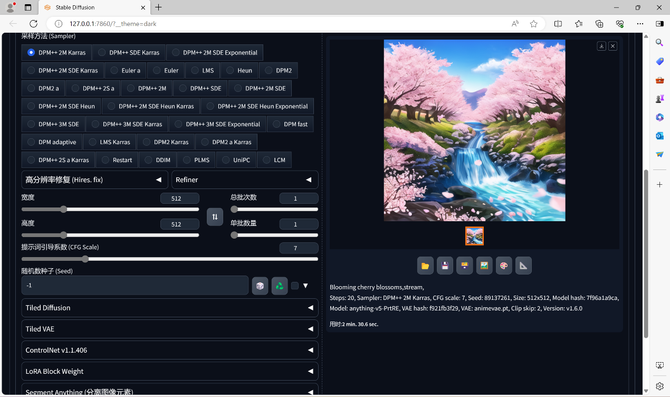
Task: Select the DPM++ SDE Karras sampler
Action: pyautogui.click(x=129, y=53)
